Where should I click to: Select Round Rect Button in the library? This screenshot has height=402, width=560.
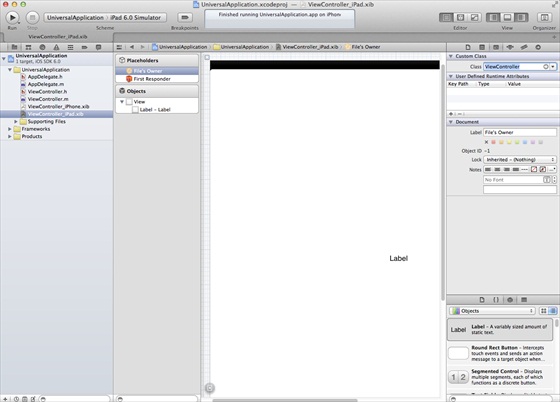point(500,353)
